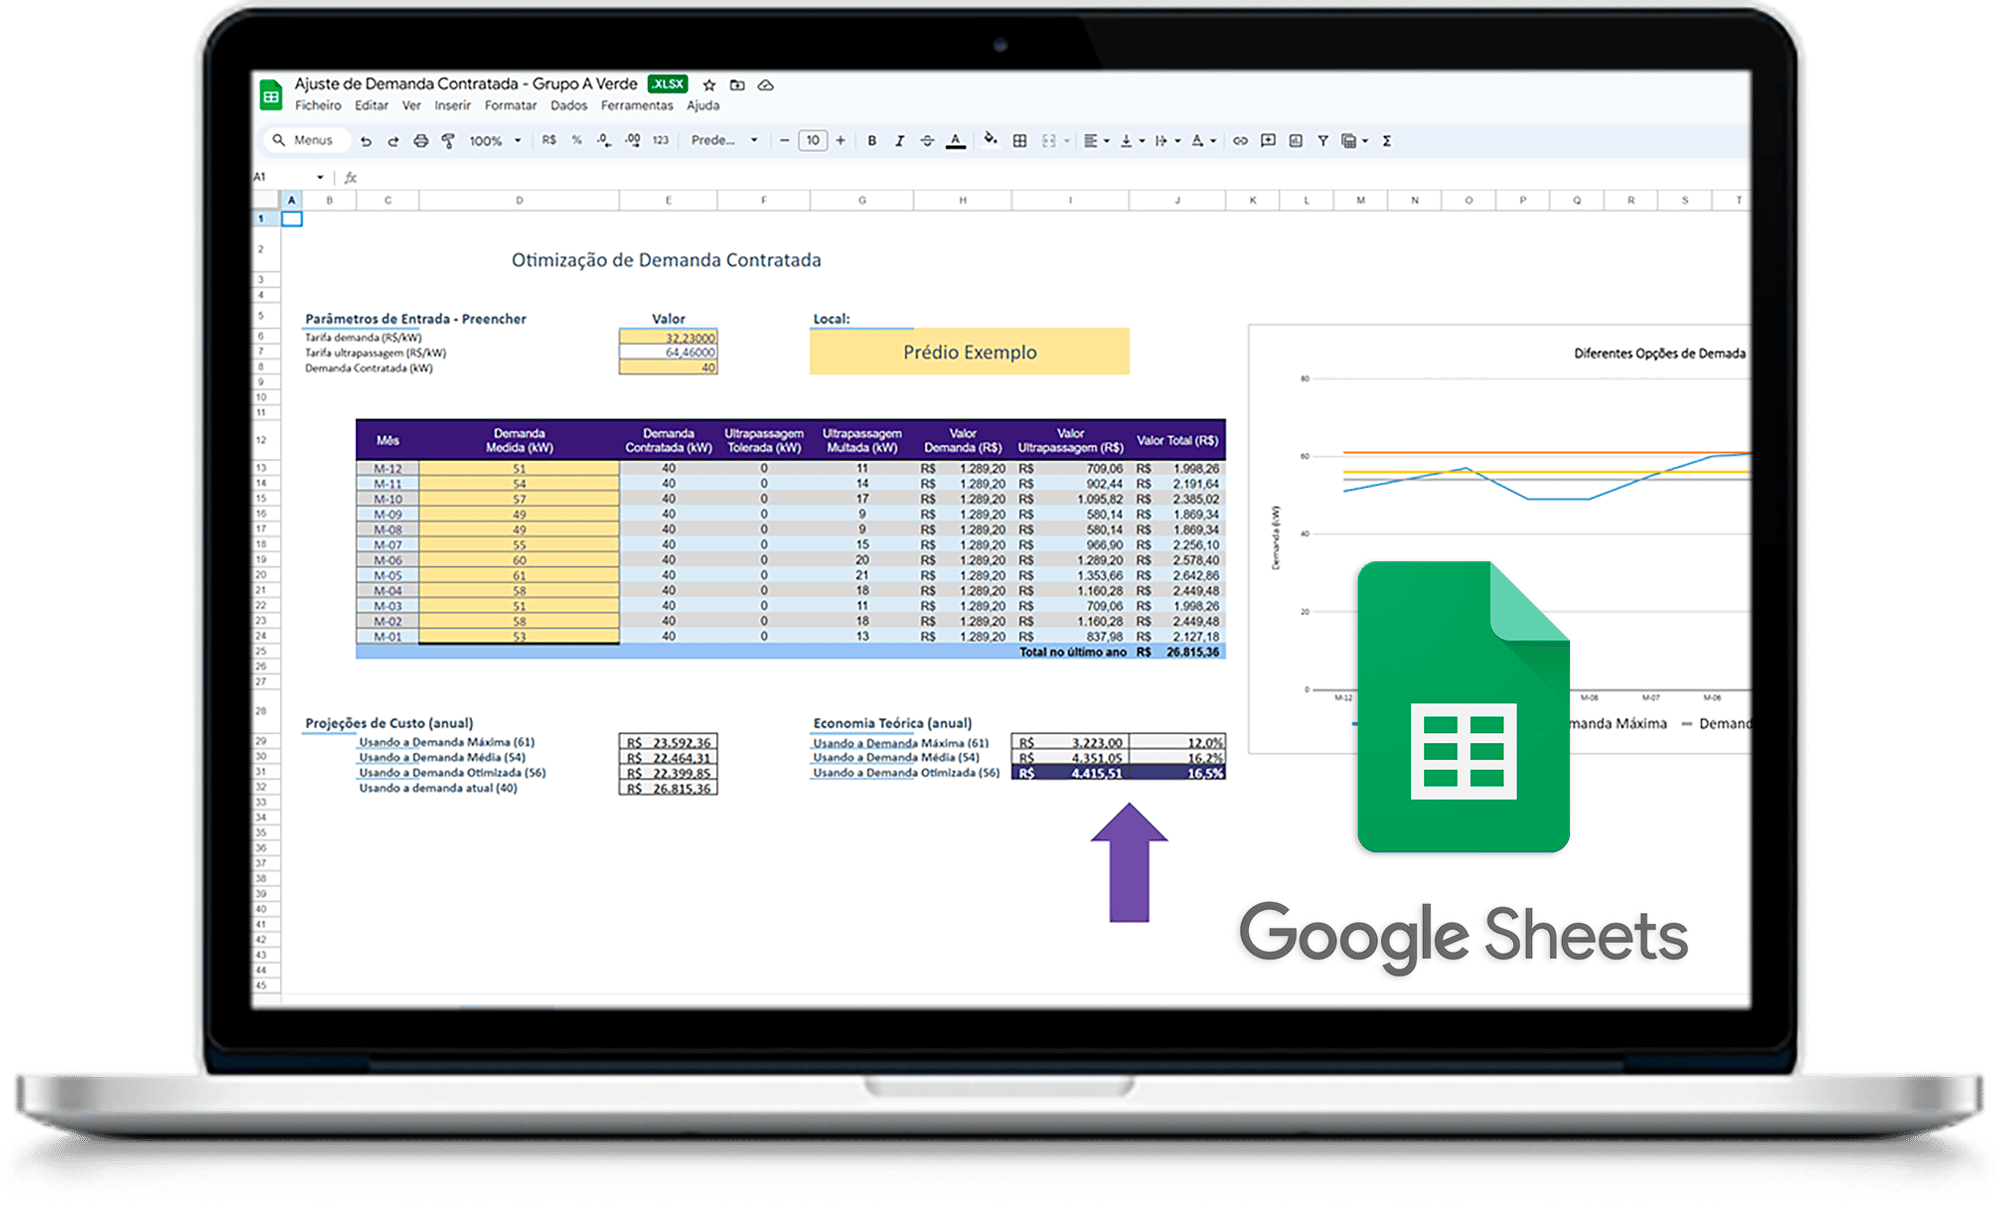Open table views icon

point(1349,141)
